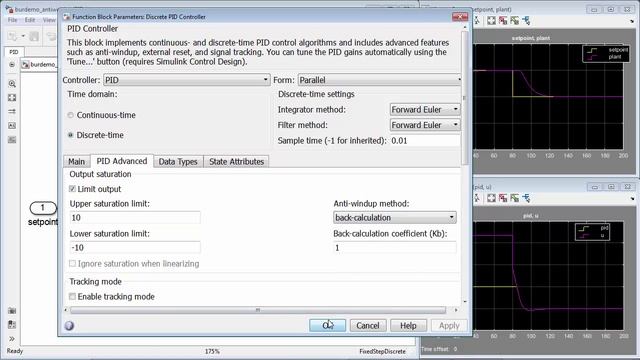
Task: Click the Sample time input field
Action: 425,140
